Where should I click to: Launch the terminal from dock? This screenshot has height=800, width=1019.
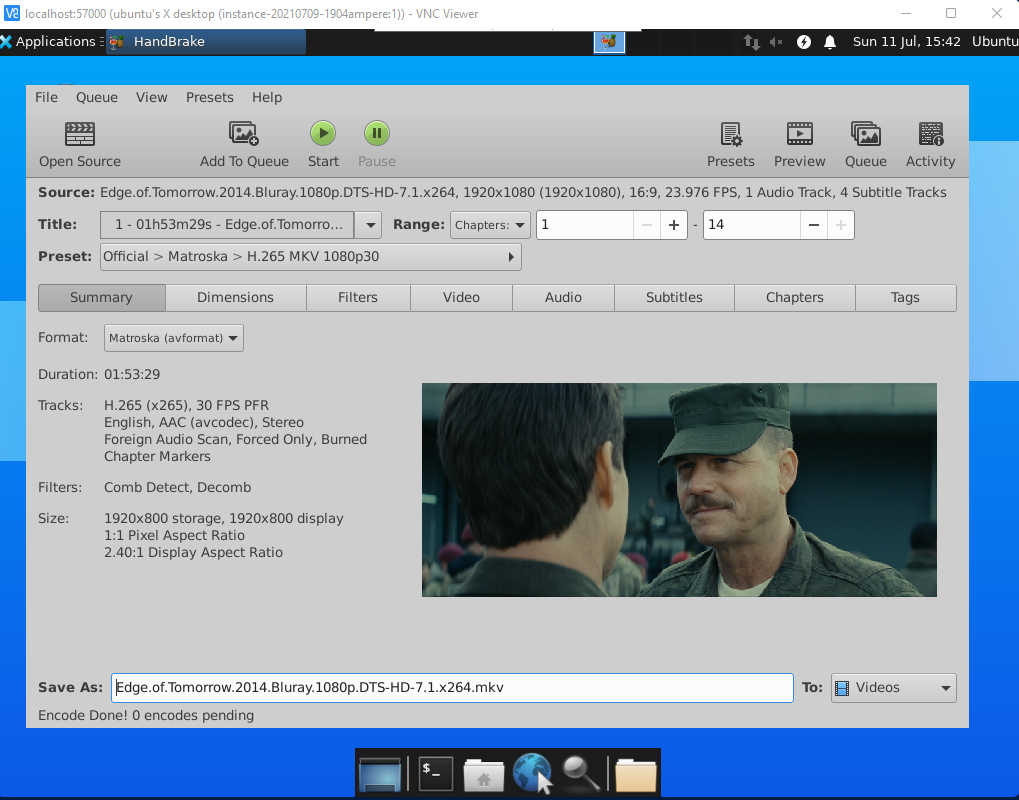click(435, 773)
